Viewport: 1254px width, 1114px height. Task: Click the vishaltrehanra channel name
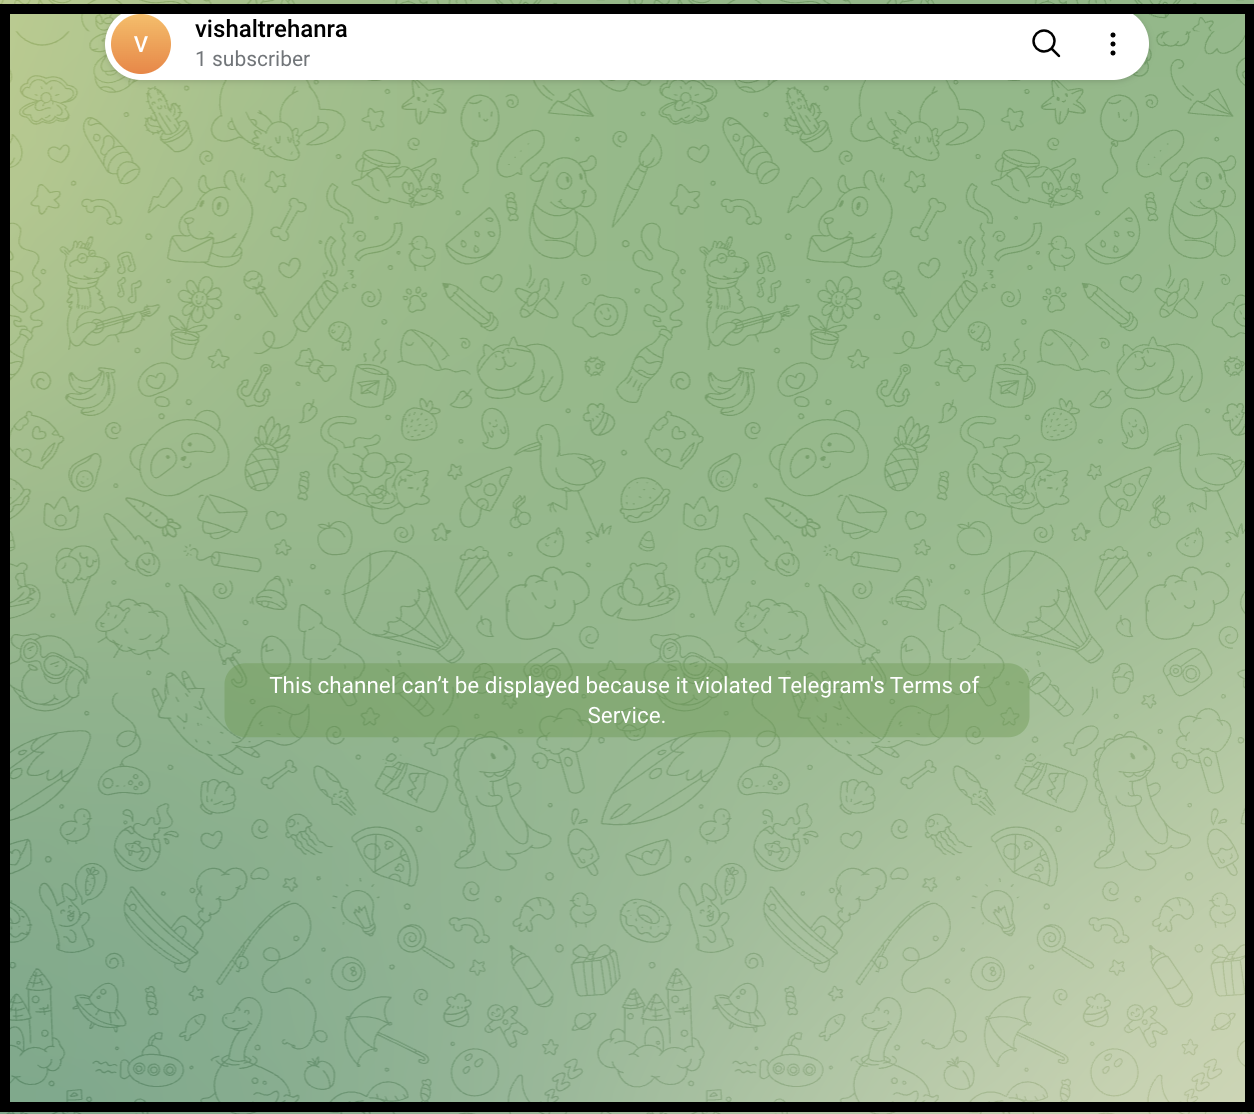(x=271, y=29)
